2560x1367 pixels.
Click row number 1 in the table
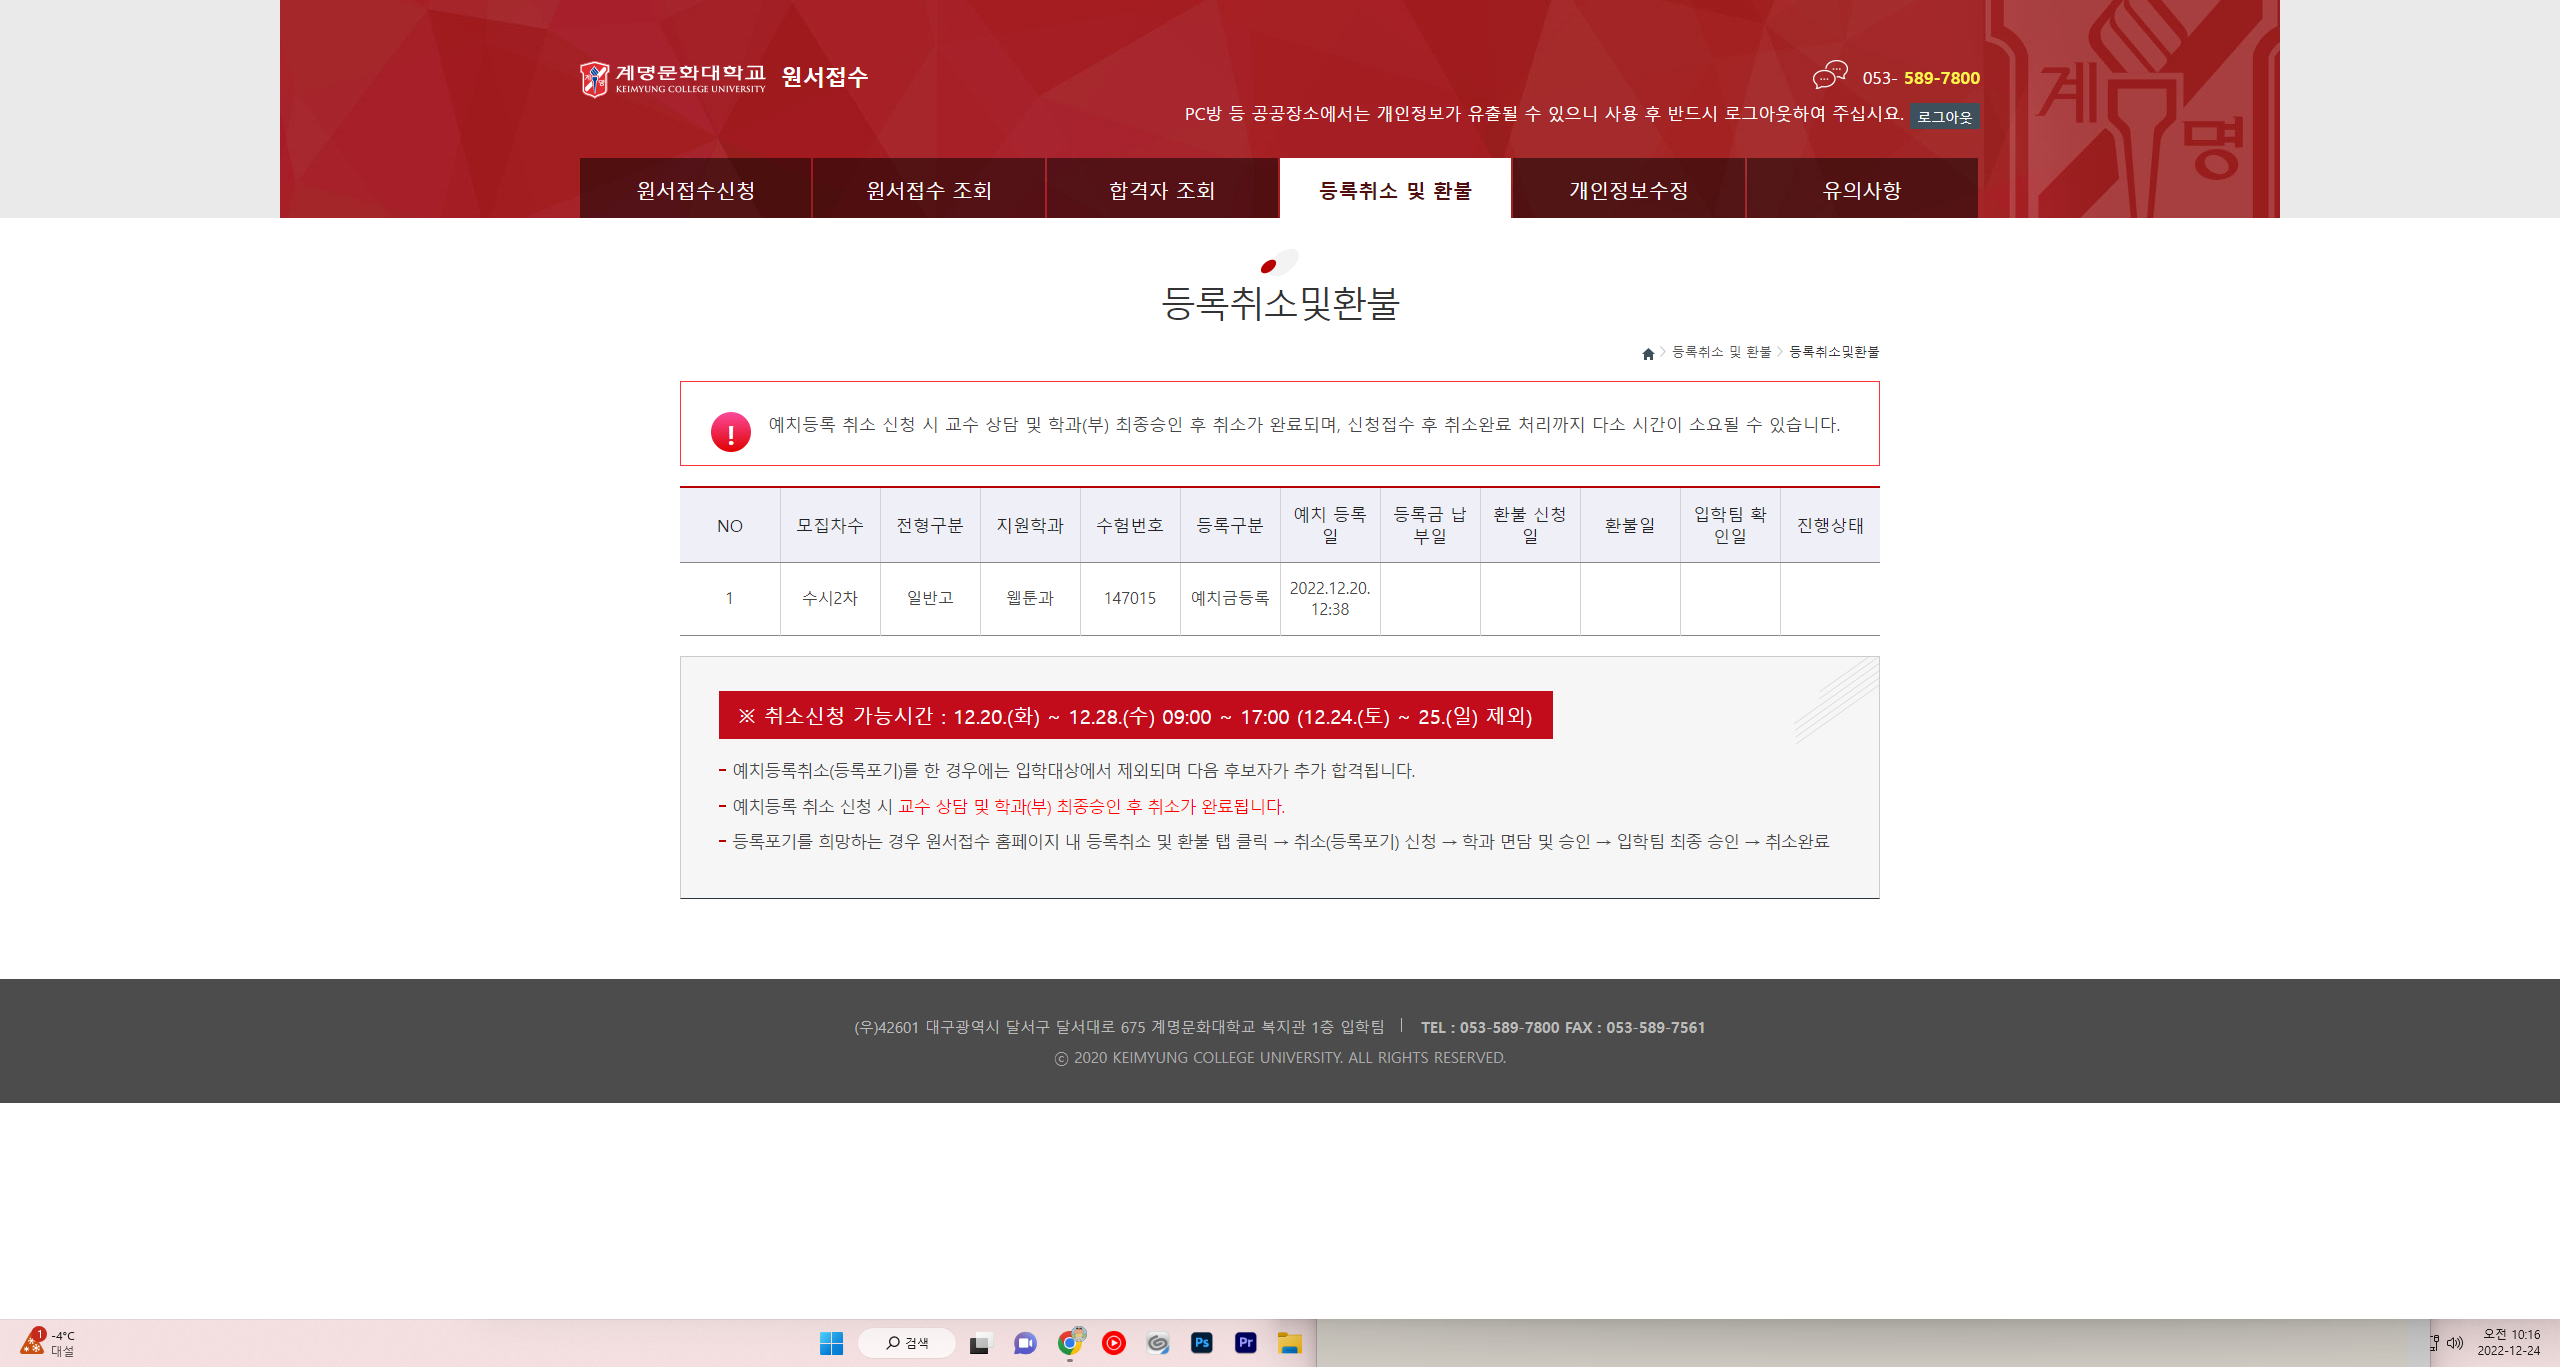(x=729, y=598)
